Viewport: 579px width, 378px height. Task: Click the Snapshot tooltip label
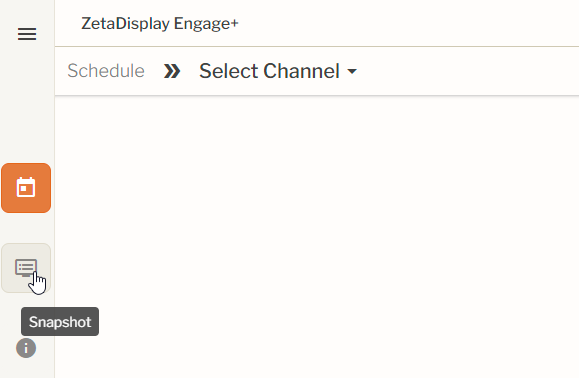pyautogui.click(x=60, y=322)
